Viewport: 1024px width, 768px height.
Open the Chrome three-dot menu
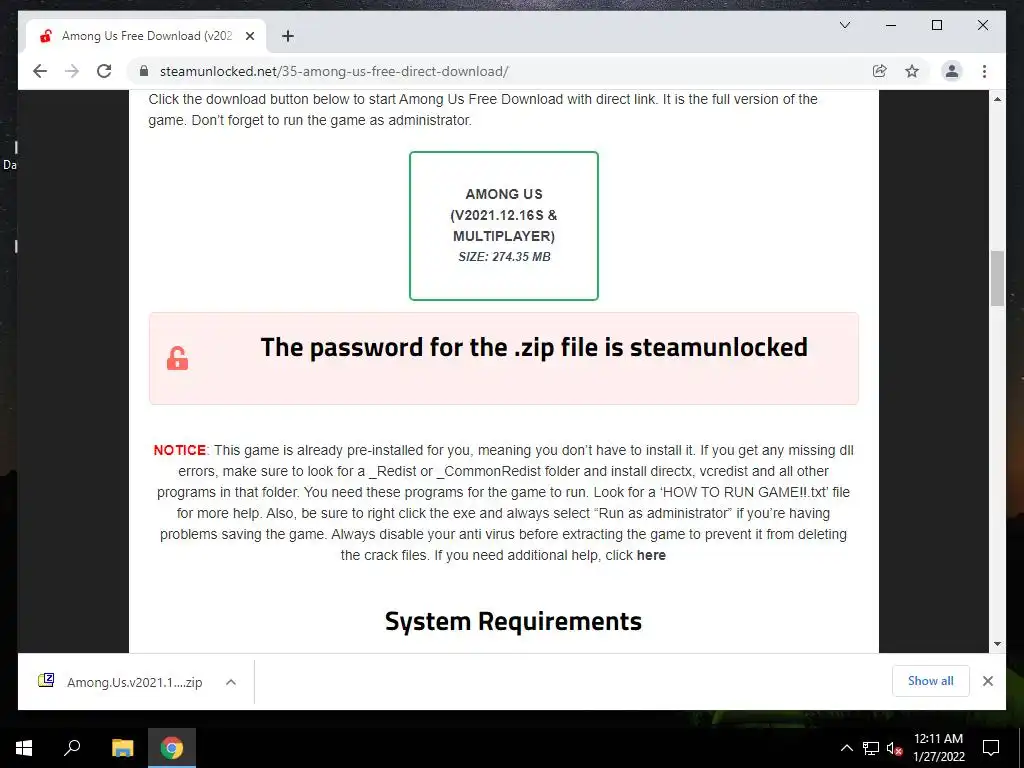(984, 71)
